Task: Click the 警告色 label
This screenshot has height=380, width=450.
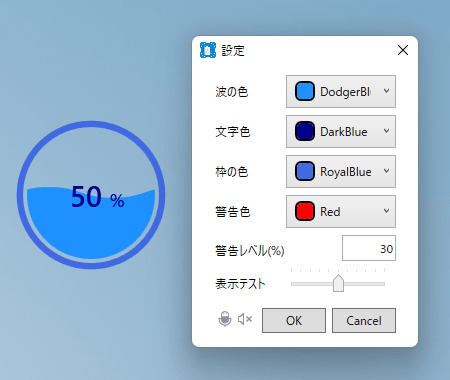Action: [x=232, y=212]
